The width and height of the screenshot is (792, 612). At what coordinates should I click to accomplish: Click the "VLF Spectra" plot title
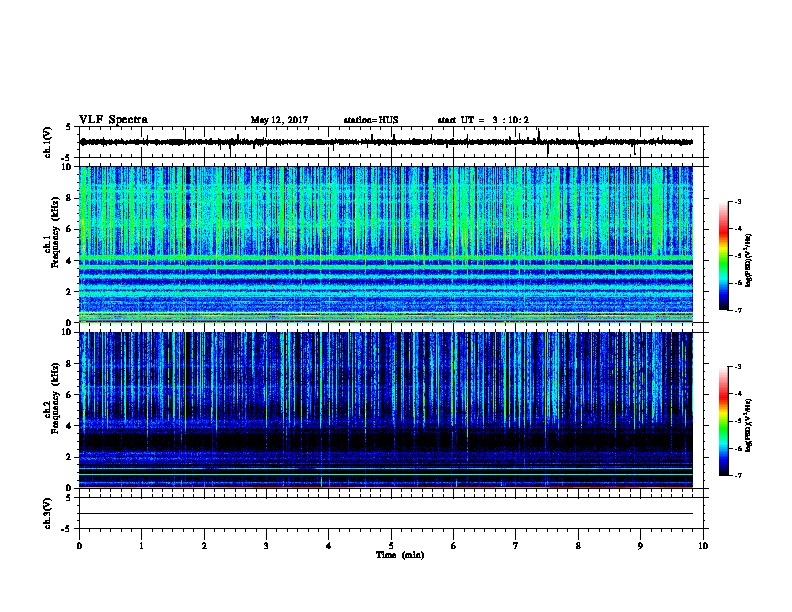point(113,120)
